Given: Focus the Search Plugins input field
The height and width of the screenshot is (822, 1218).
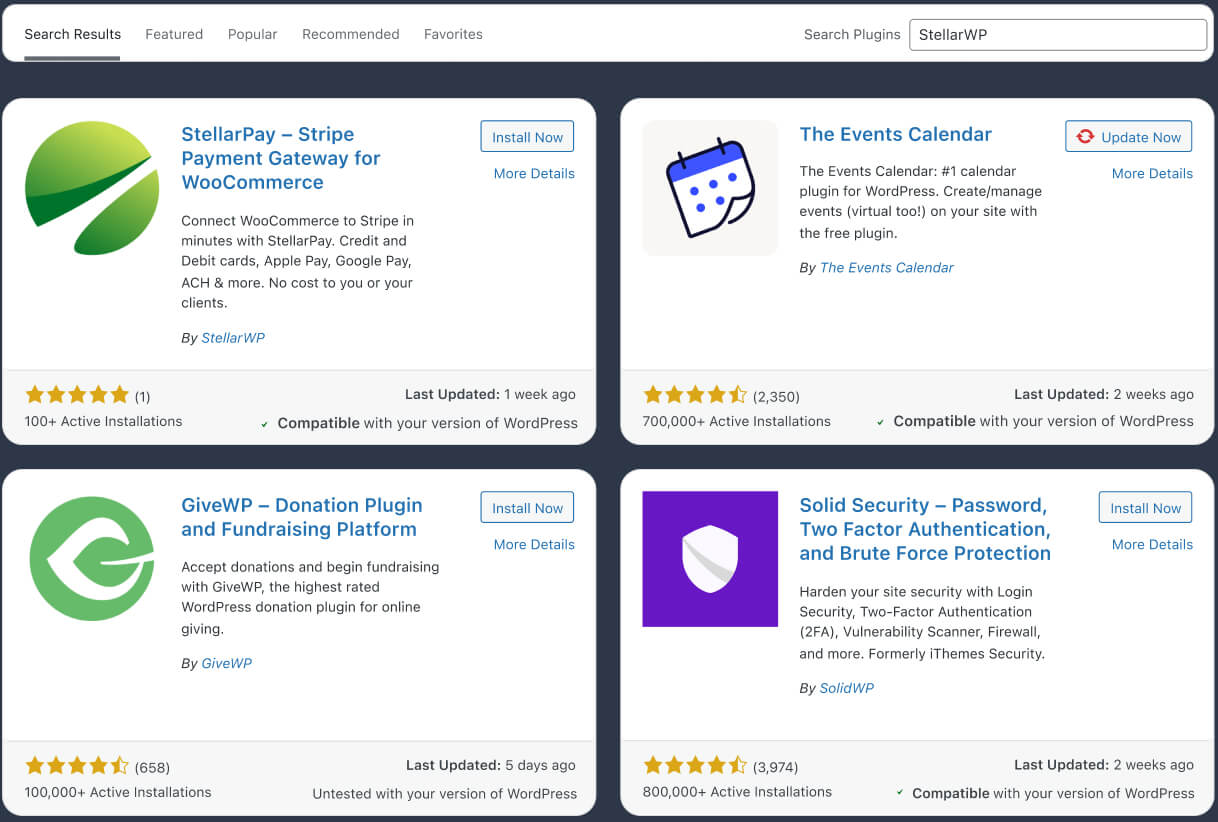Looking at the screenshot, I should [1057, 34].
